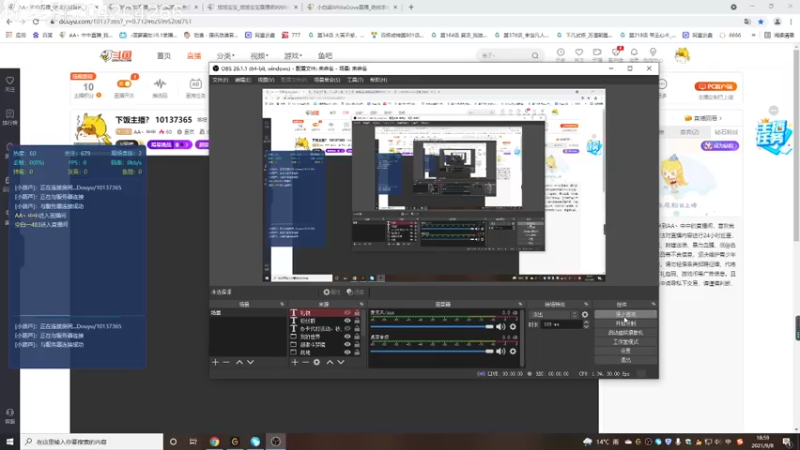Mute the second audio mixer channel
Image resolution: width=800 pixels, height=450 pixels.
[x=501, y=351]
